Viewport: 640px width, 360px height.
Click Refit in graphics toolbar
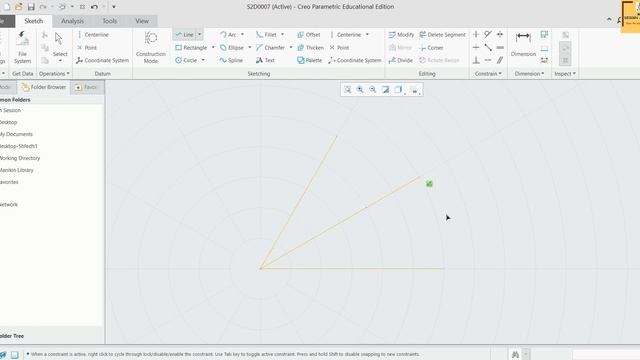(347, 89)
